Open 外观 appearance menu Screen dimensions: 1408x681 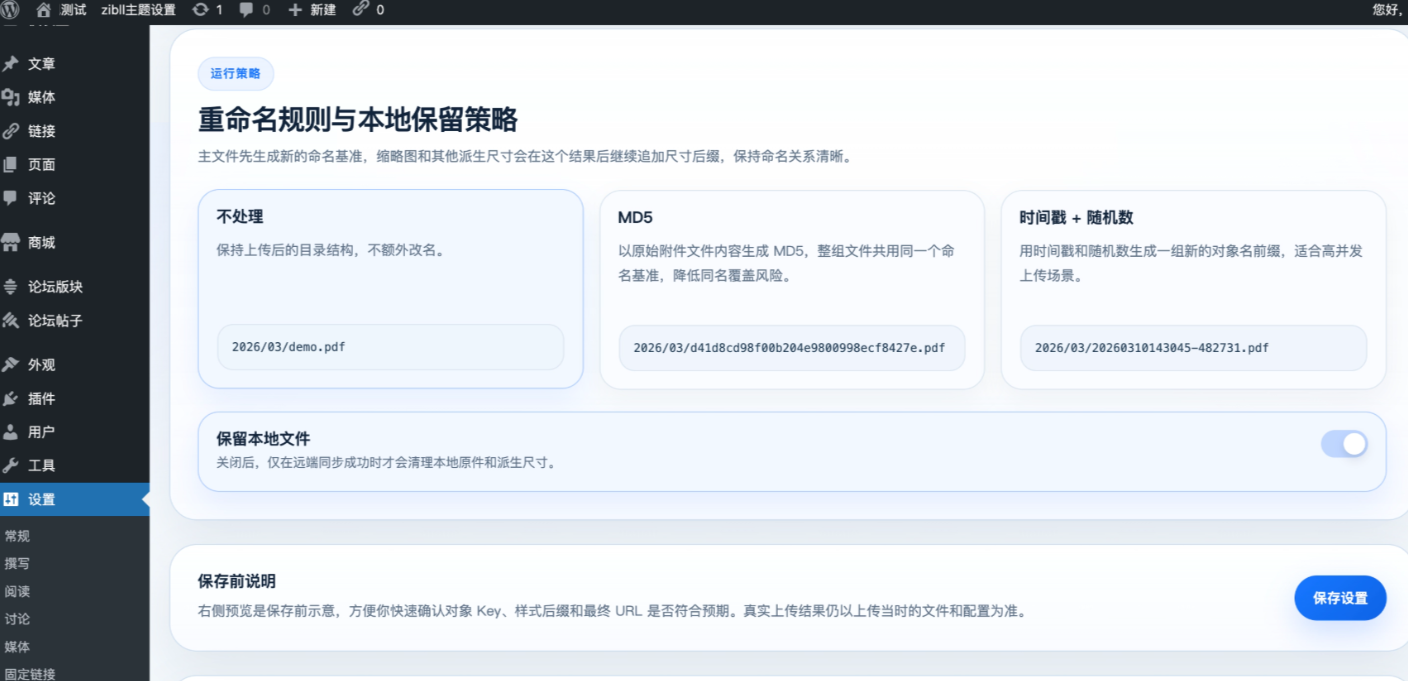[41, 365]
